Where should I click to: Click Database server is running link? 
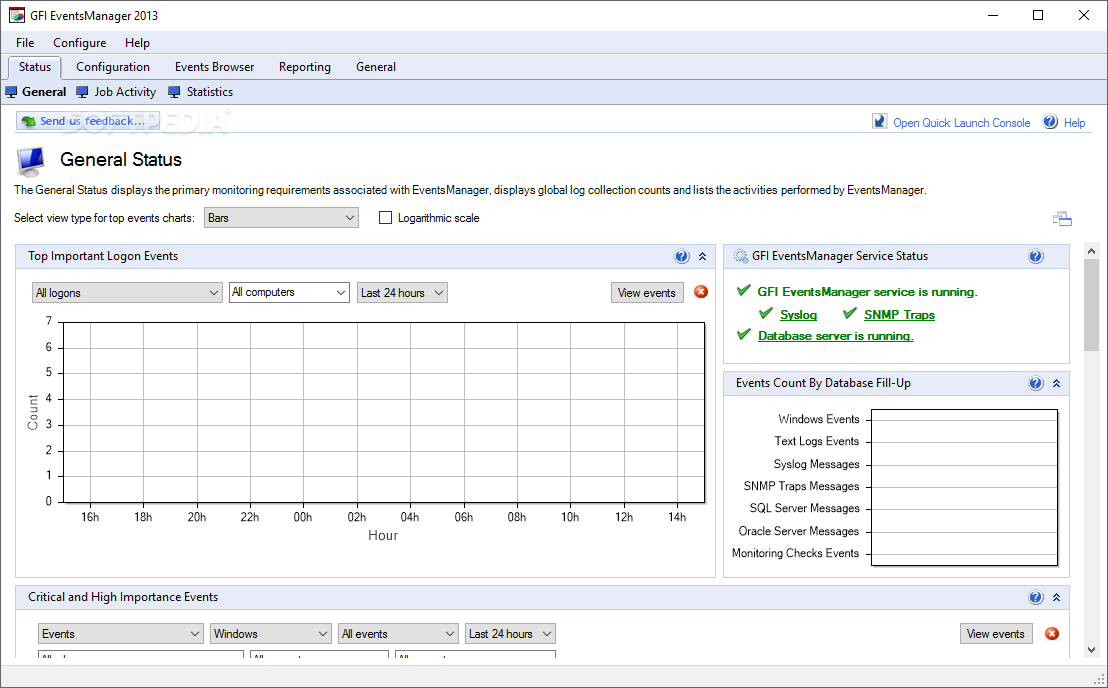pyautogui.click(x=835, y=336)
